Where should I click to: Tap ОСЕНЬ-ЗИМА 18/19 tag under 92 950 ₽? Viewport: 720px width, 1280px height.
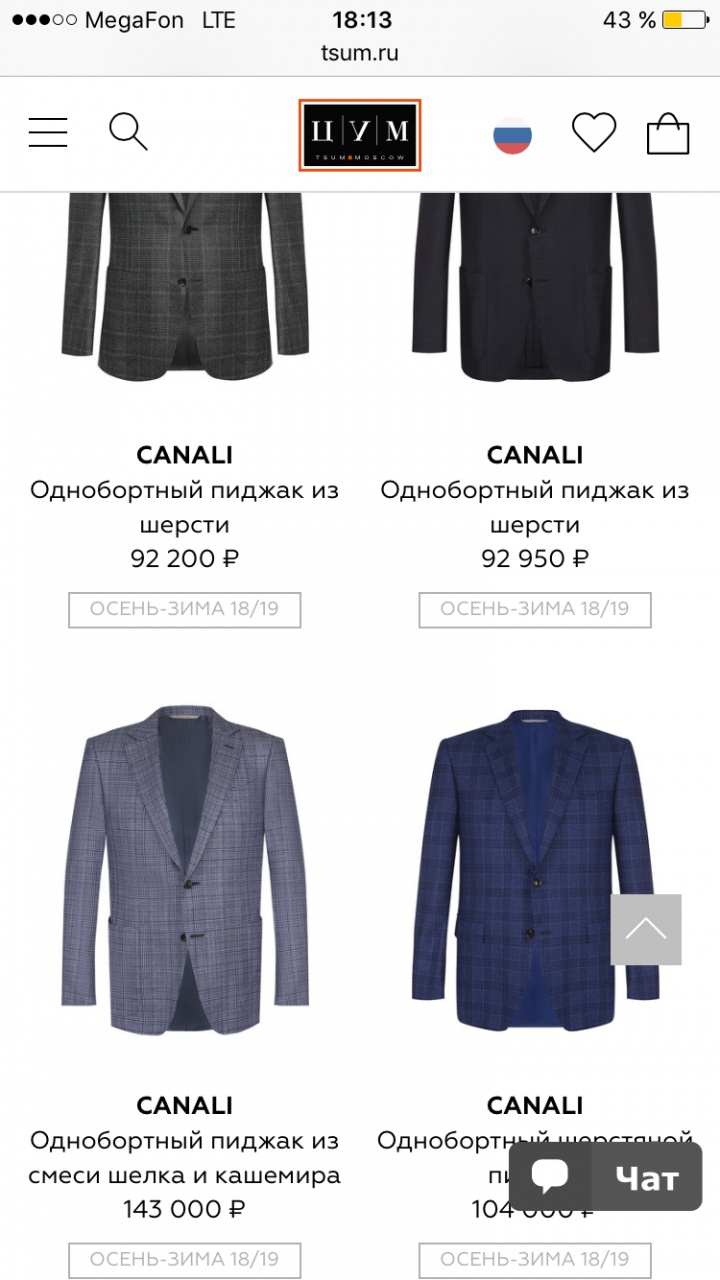(x=535, y=609)
